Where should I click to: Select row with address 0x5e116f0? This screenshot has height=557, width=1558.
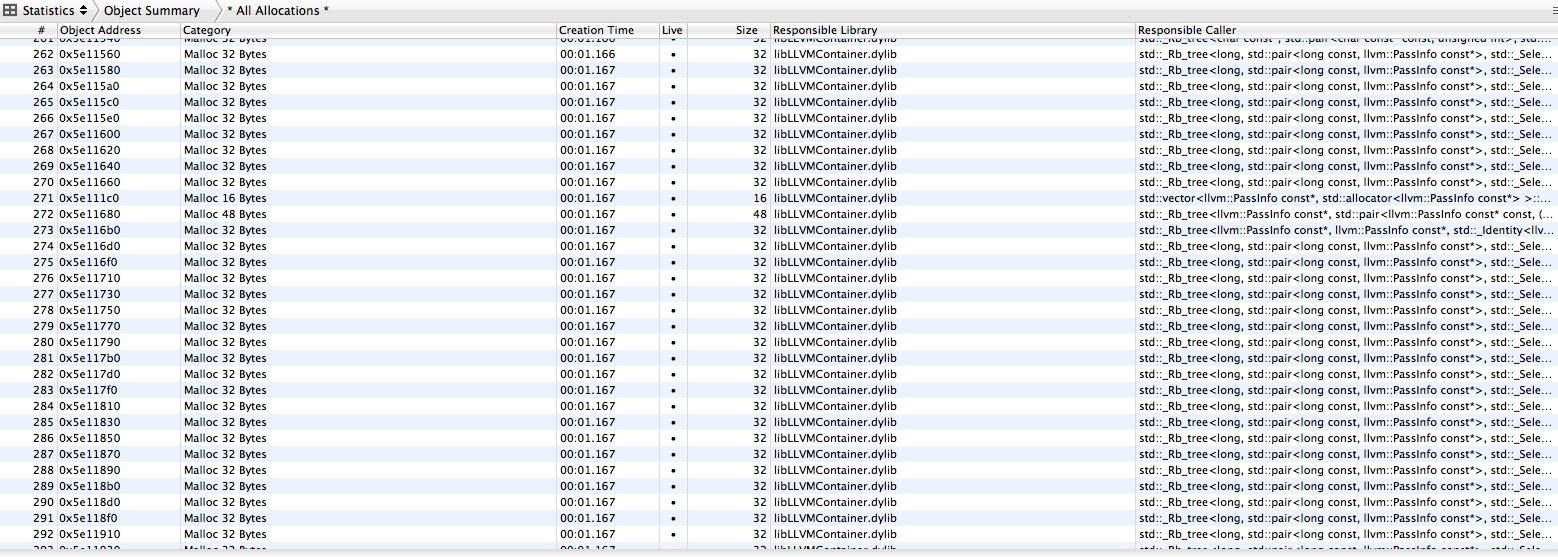(x=779, y=262)
